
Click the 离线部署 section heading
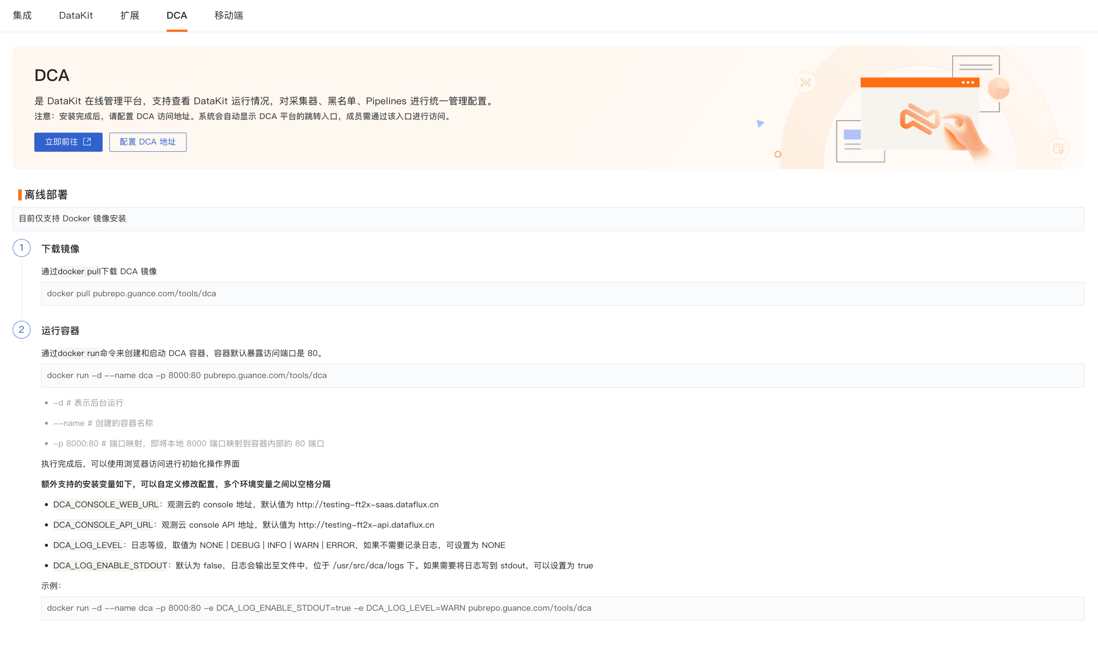point(46,195)
